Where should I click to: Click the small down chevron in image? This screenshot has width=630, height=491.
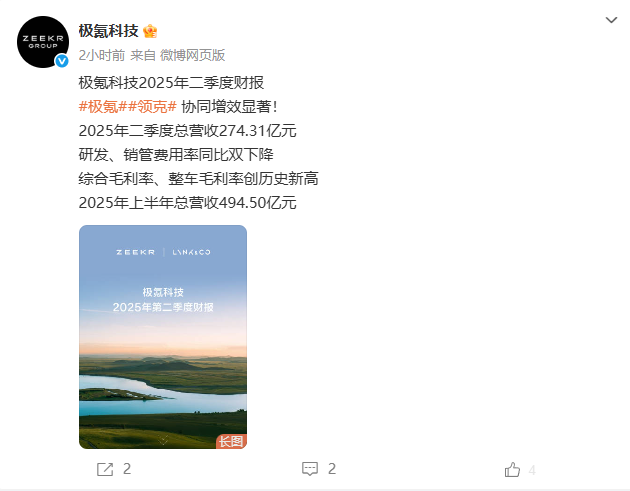pos(163,440)
